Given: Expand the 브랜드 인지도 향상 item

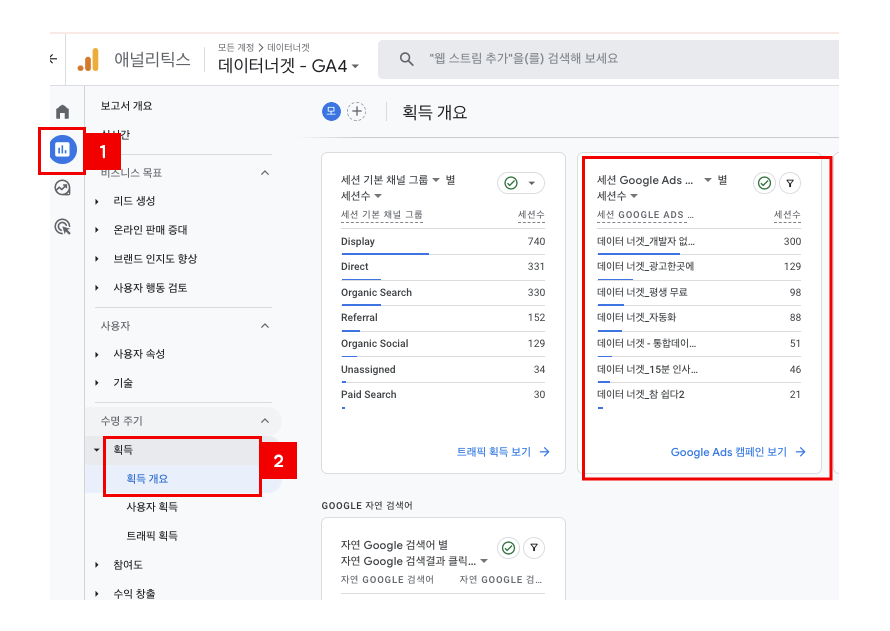Looking at the screenshot, I should [97, 259].
